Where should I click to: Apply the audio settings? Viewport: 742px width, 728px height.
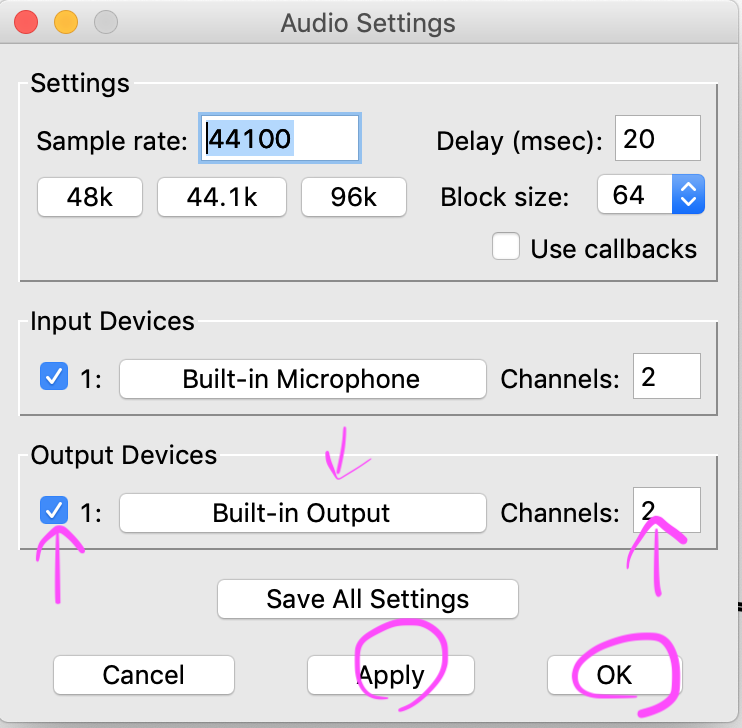[x=391, y=675]
